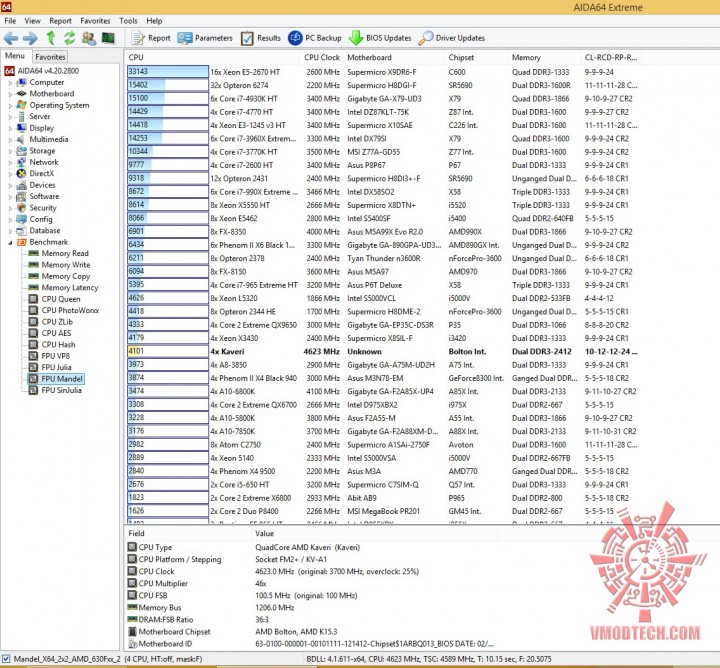Click the green Up arrow icon
Viewport: 720px width, 668px height.
click(x=51, y=38)
